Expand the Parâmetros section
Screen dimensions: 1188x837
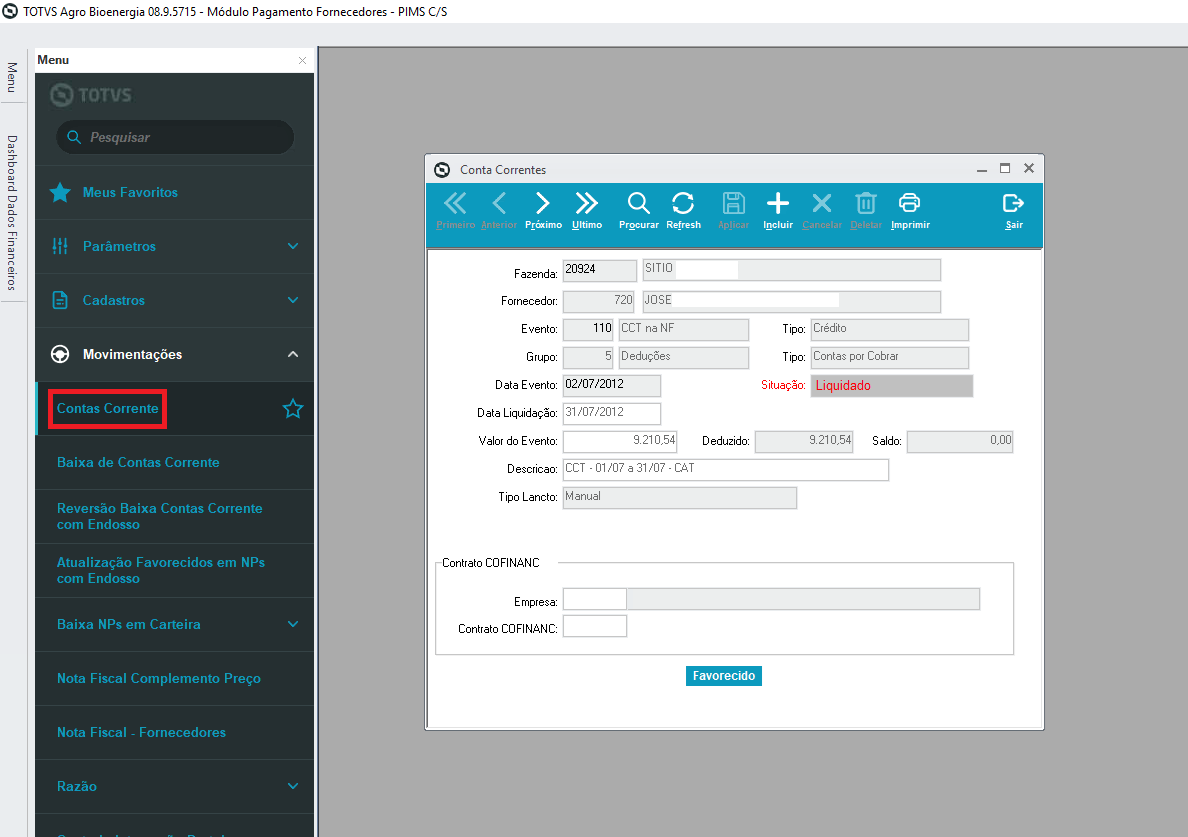pyautogui.click(x=293, y=246)
